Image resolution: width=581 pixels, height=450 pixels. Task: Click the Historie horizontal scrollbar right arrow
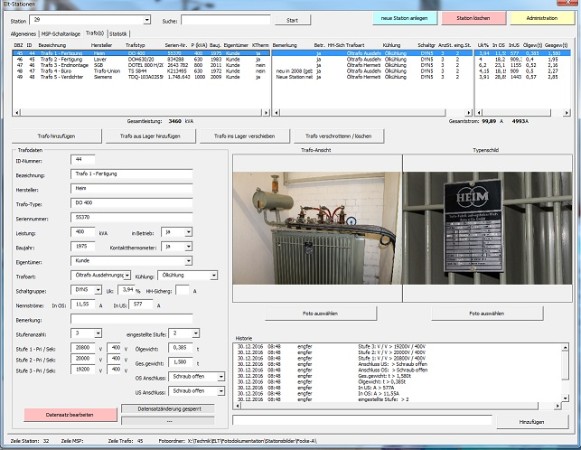[557, 406]
